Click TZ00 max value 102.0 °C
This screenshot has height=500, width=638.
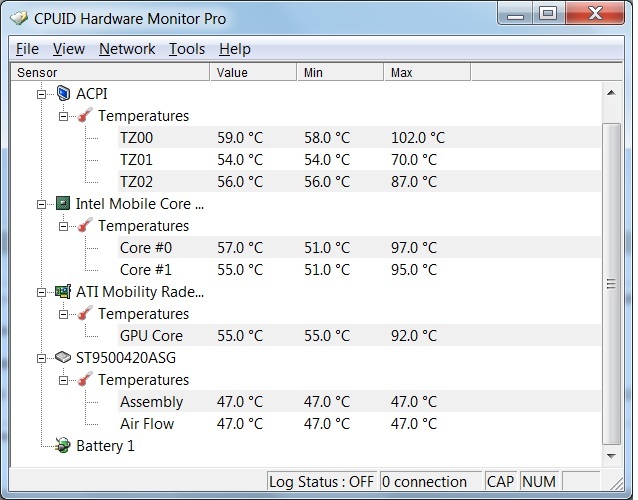[418, 138]
